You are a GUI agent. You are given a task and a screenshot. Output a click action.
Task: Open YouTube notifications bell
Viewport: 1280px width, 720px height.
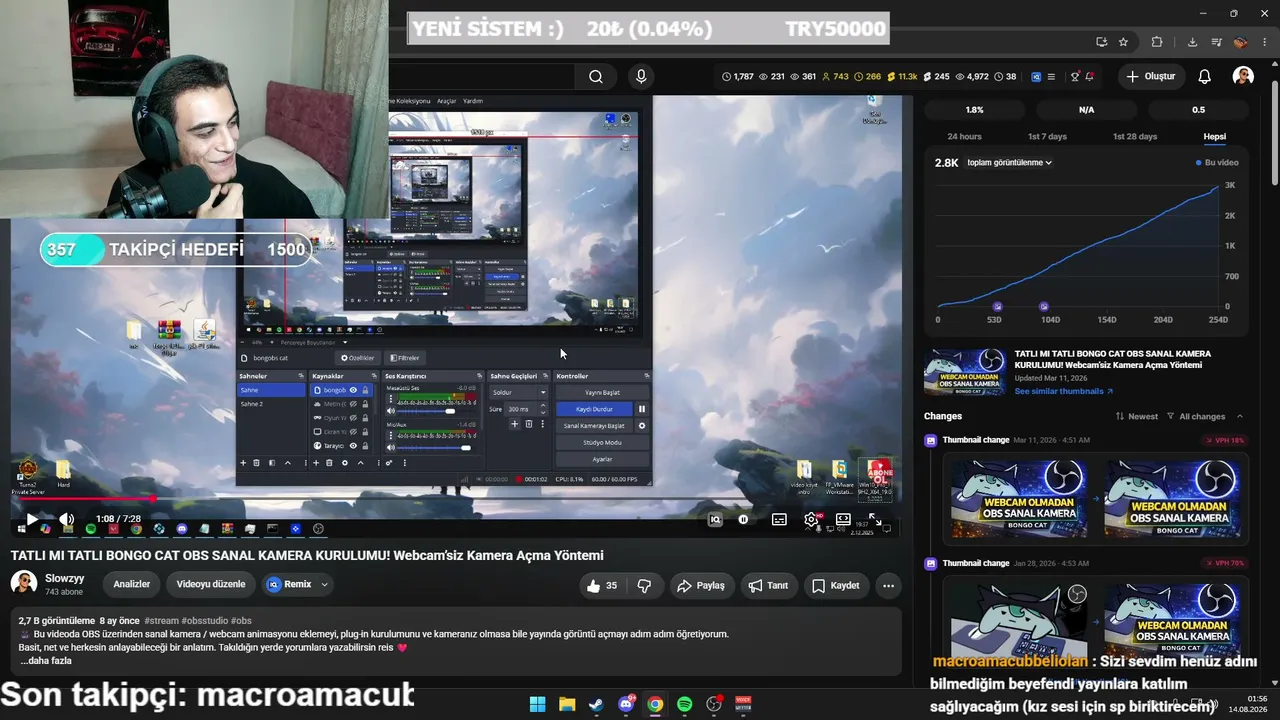click(x=1205, y=77)
